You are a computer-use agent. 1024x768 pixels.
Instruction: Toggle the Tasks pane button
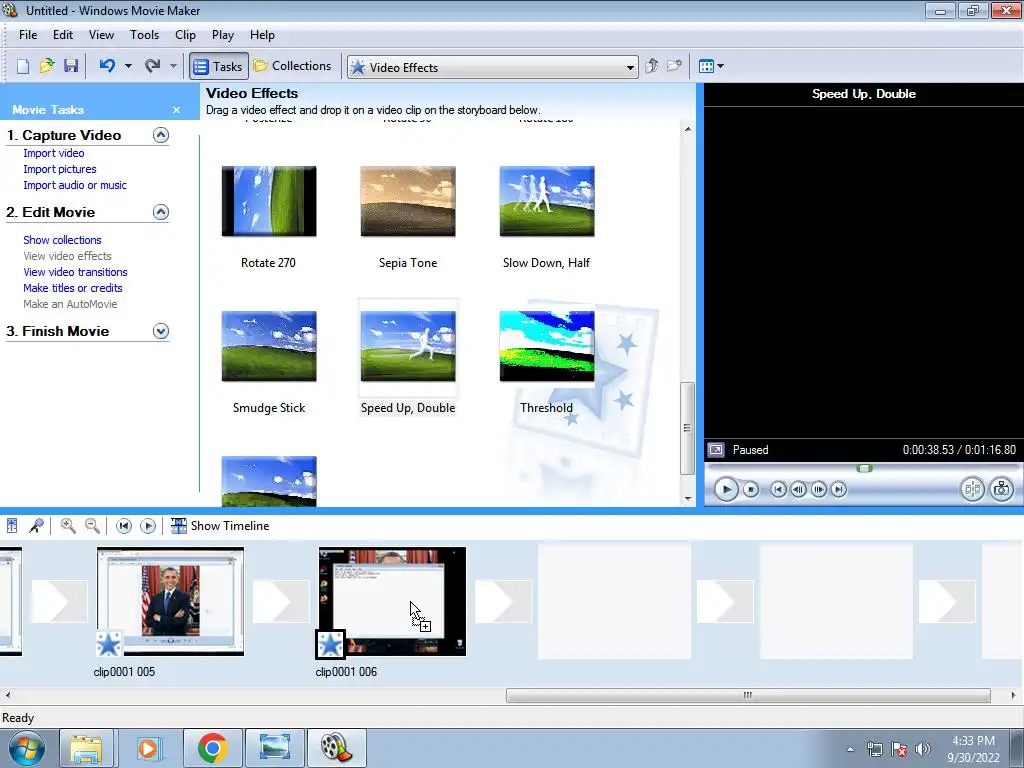click(219, 67)
